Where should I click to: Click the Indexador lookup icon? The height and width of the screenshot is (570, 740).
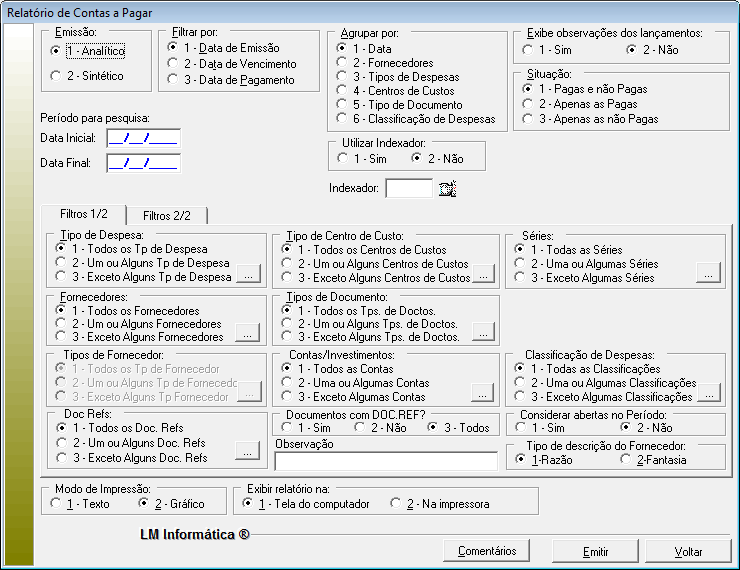click(447, 188)
